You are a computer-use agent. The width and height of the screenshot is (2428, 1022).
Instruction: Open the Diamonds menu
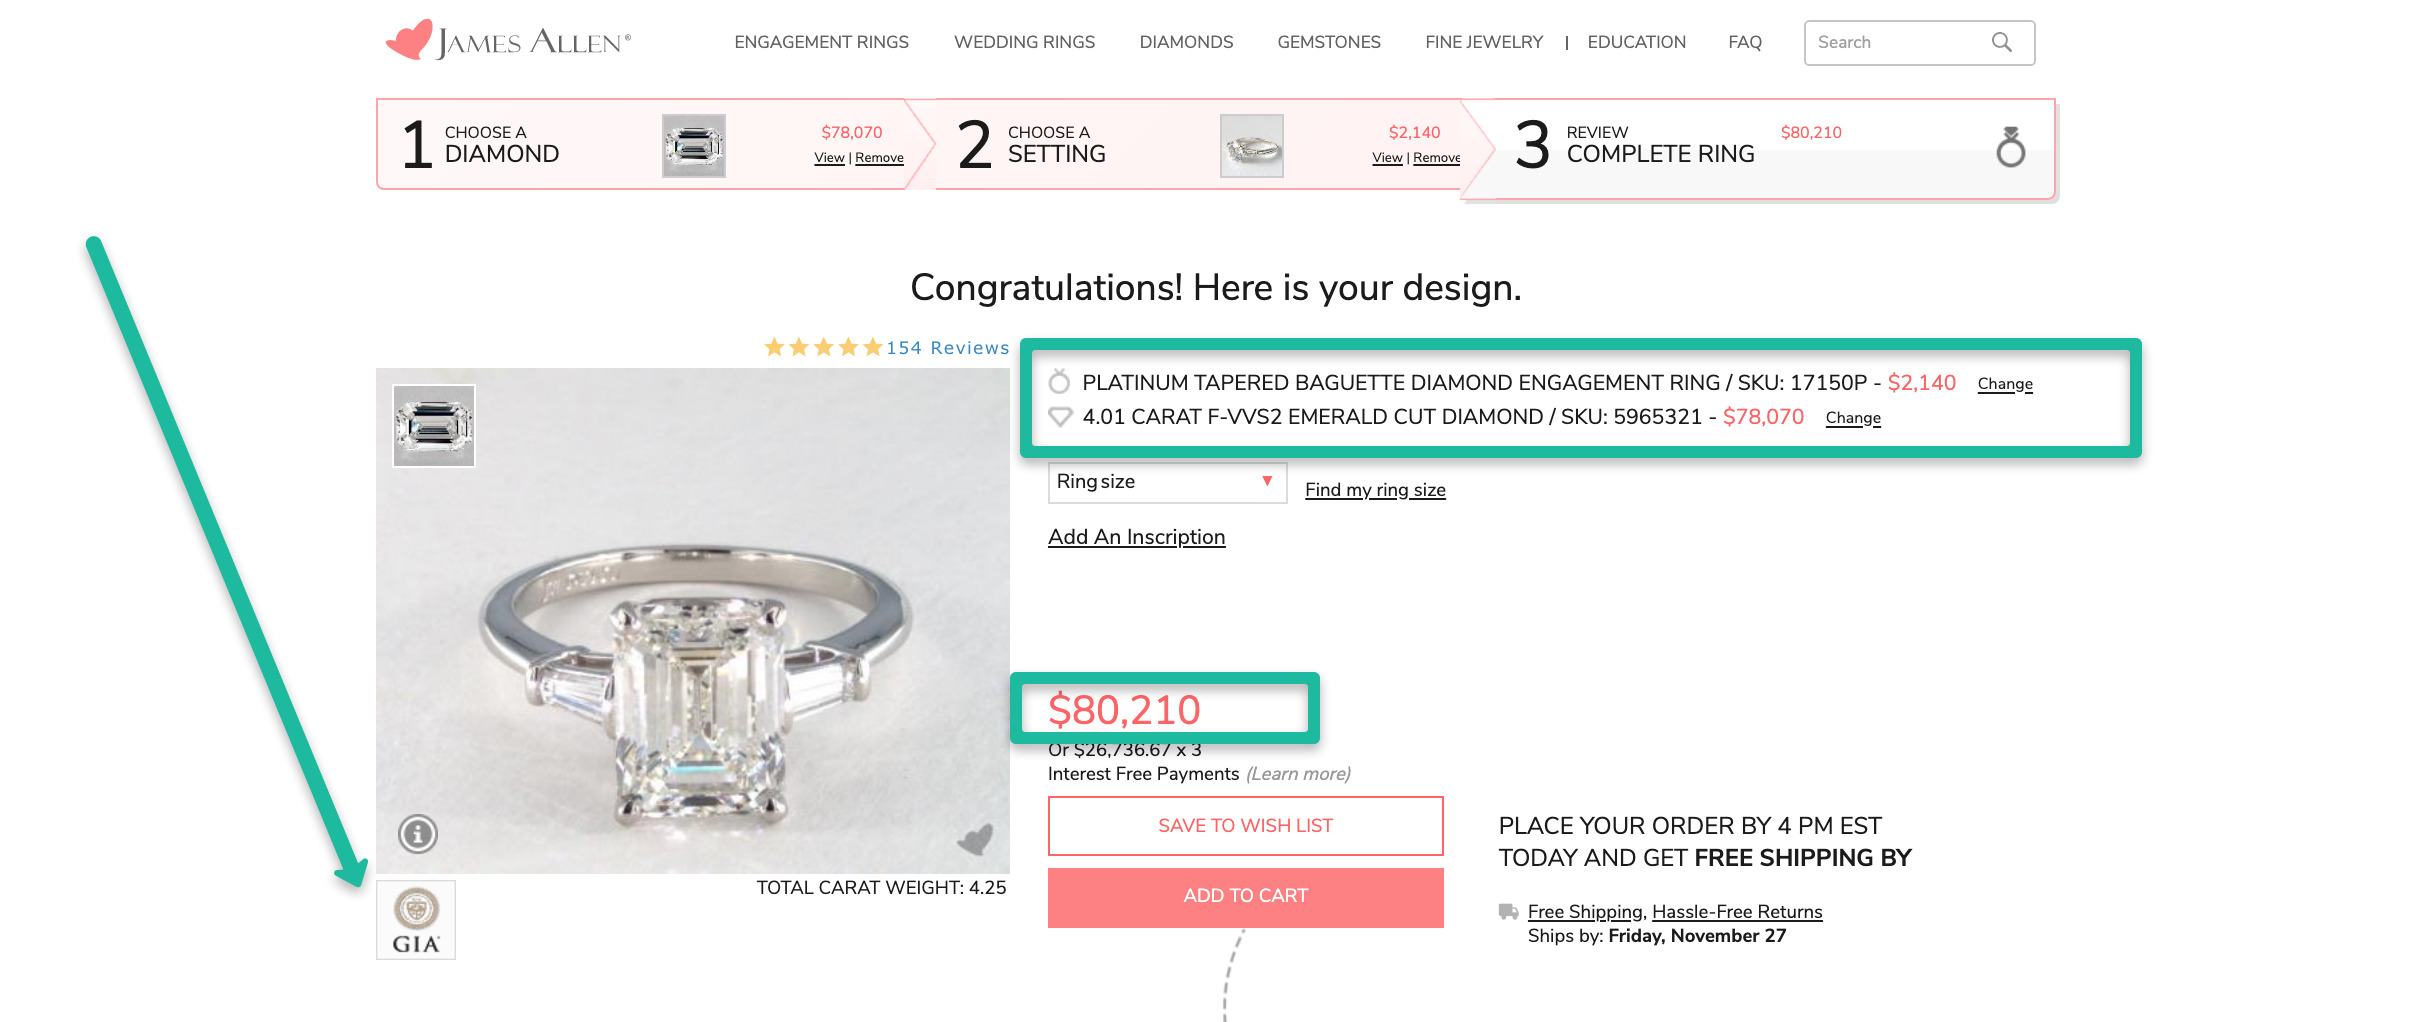[1186, 42]
